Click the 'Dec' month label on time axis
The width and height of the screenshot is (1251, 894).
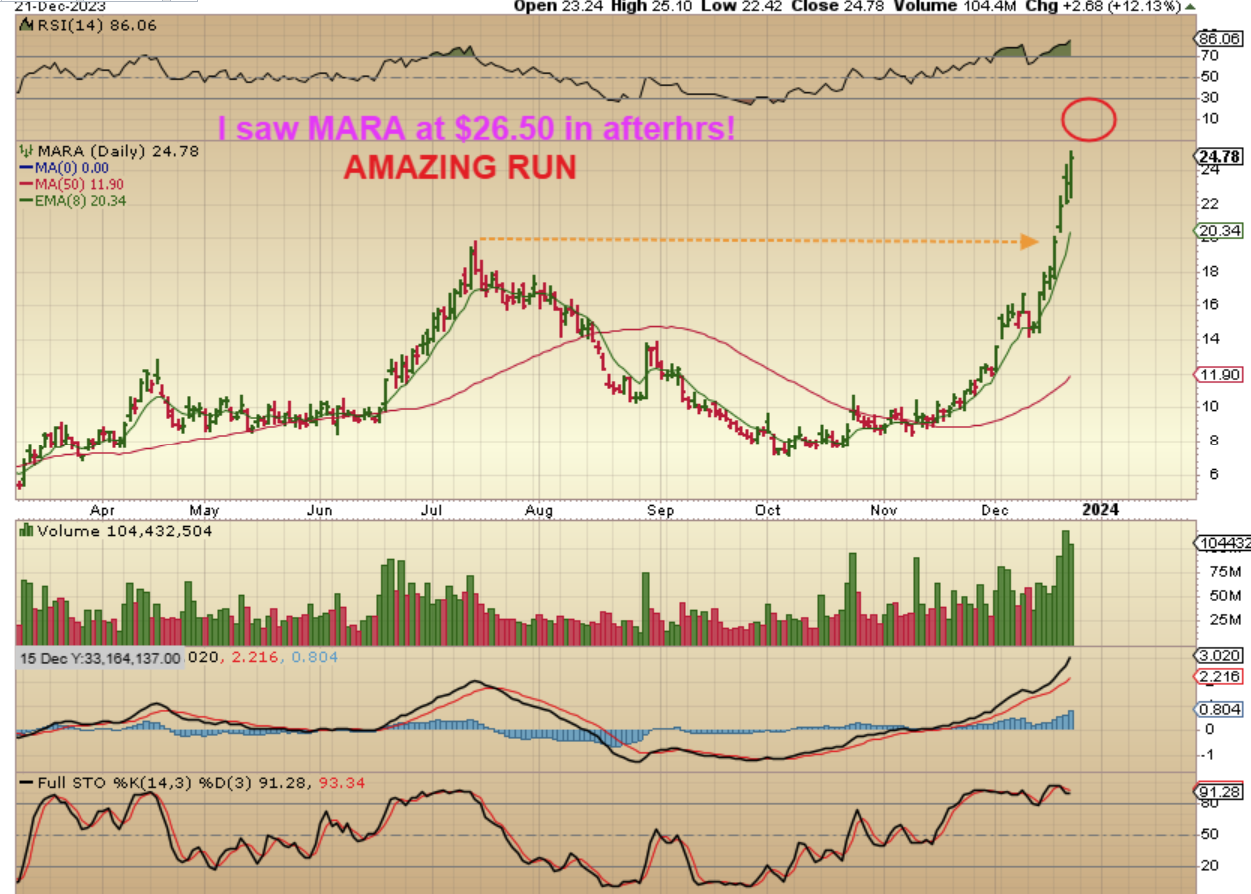pyautogui.click(x=997, y=508)
